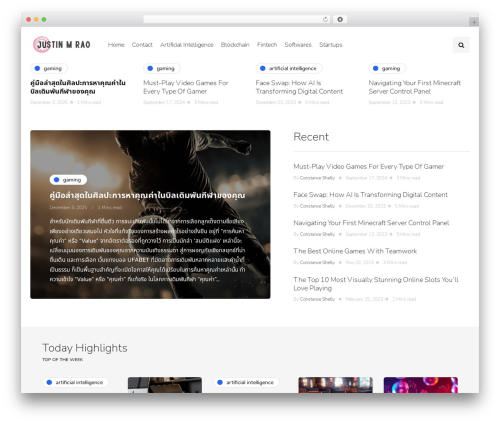
Task: Click the green maximize window dot
Action: 44,19
